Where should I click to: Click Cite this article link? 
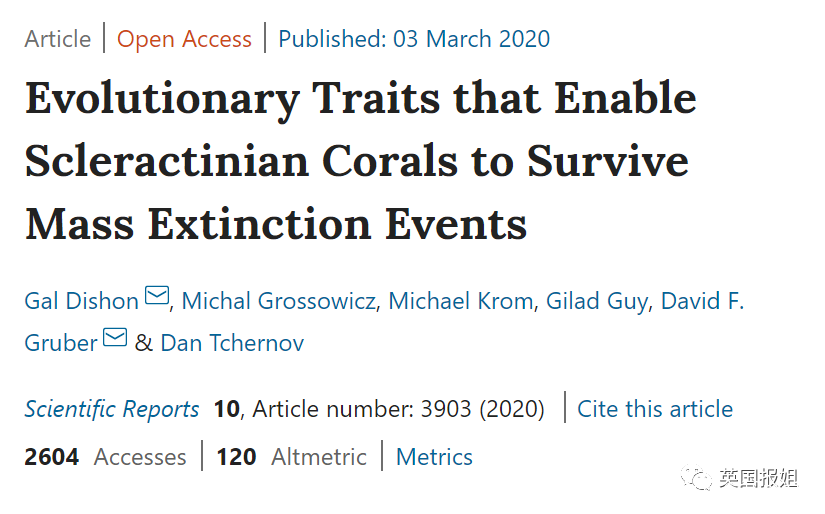(x=655, y=409)
